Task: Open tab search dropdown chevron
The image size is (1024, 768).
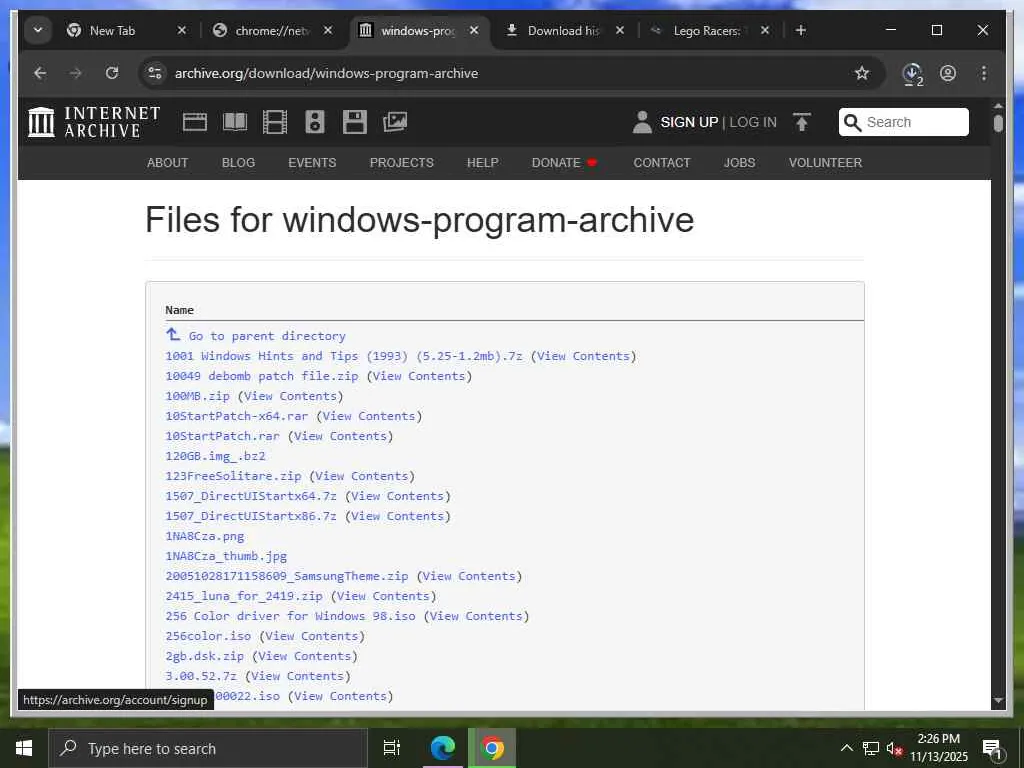Action: [38, 30]
